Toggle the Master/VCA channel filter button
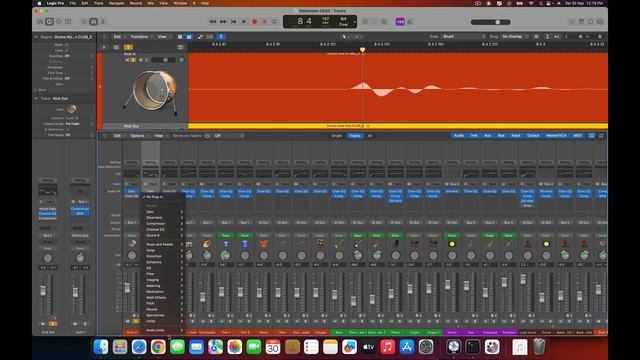640x360 pixels. [x=556, y=136]
